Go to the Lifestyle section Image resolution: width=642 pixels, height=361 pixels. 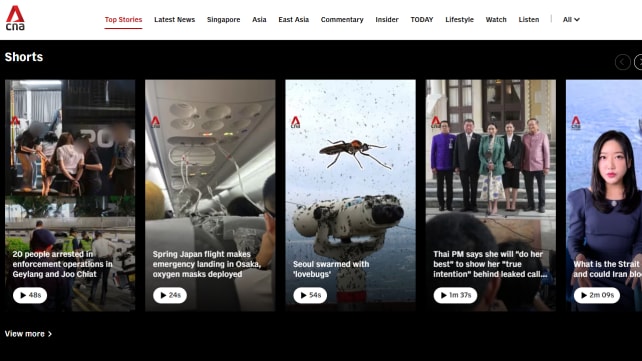tap(459, 20)
